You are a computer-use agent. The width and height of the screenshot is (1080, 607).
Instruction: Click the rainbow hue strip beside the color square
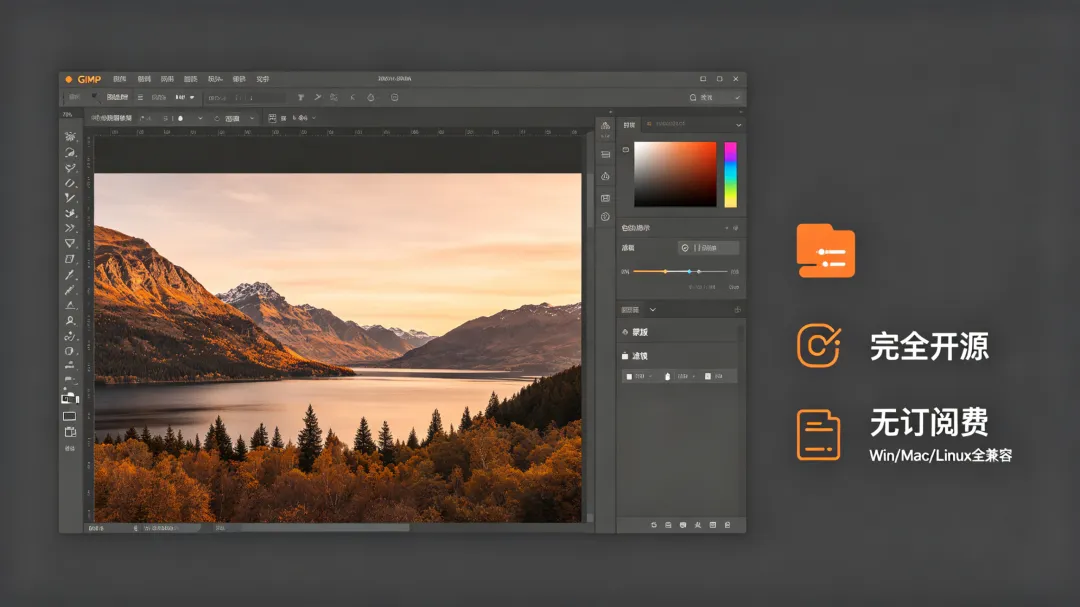tap(730, 174)
